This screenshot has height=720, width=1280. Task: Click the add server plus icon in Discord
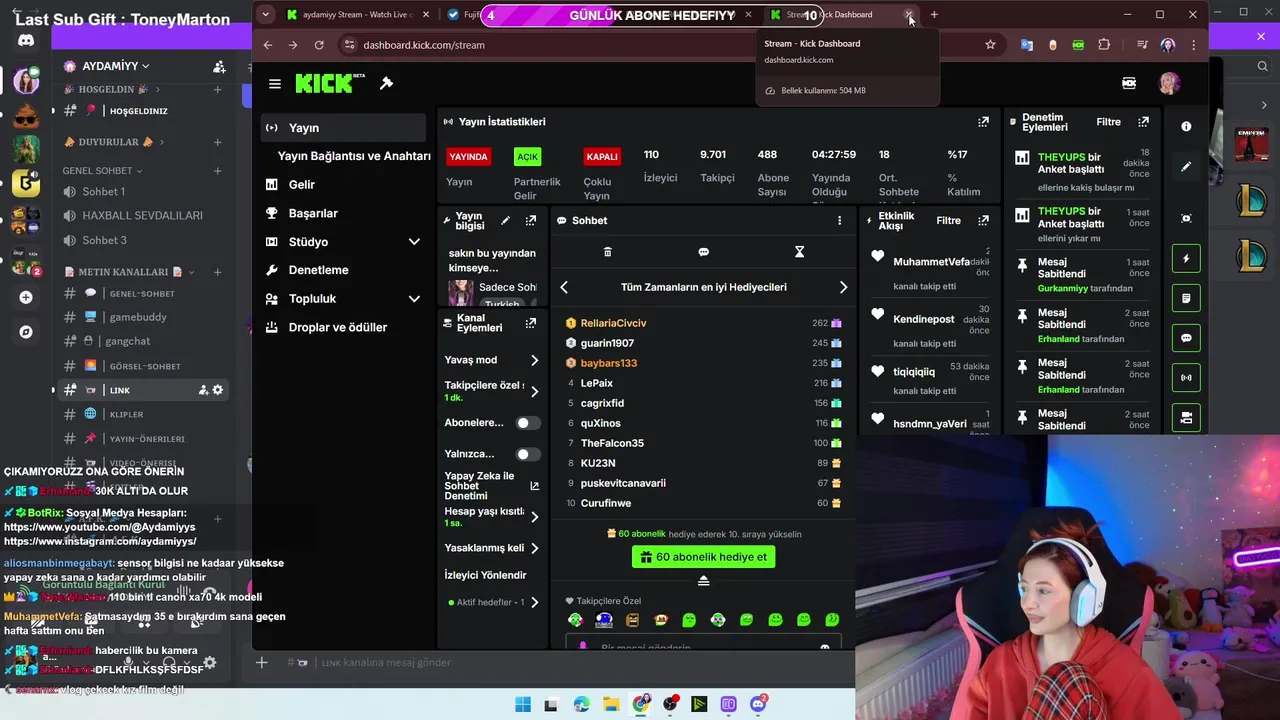point(26,297)
